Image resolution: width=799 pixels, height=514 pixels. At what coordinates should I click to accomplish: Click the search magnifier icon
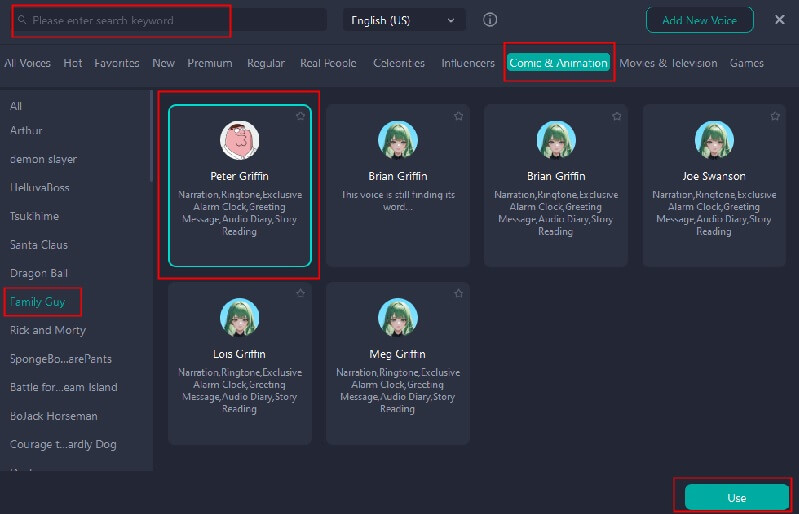pos(22,20)
